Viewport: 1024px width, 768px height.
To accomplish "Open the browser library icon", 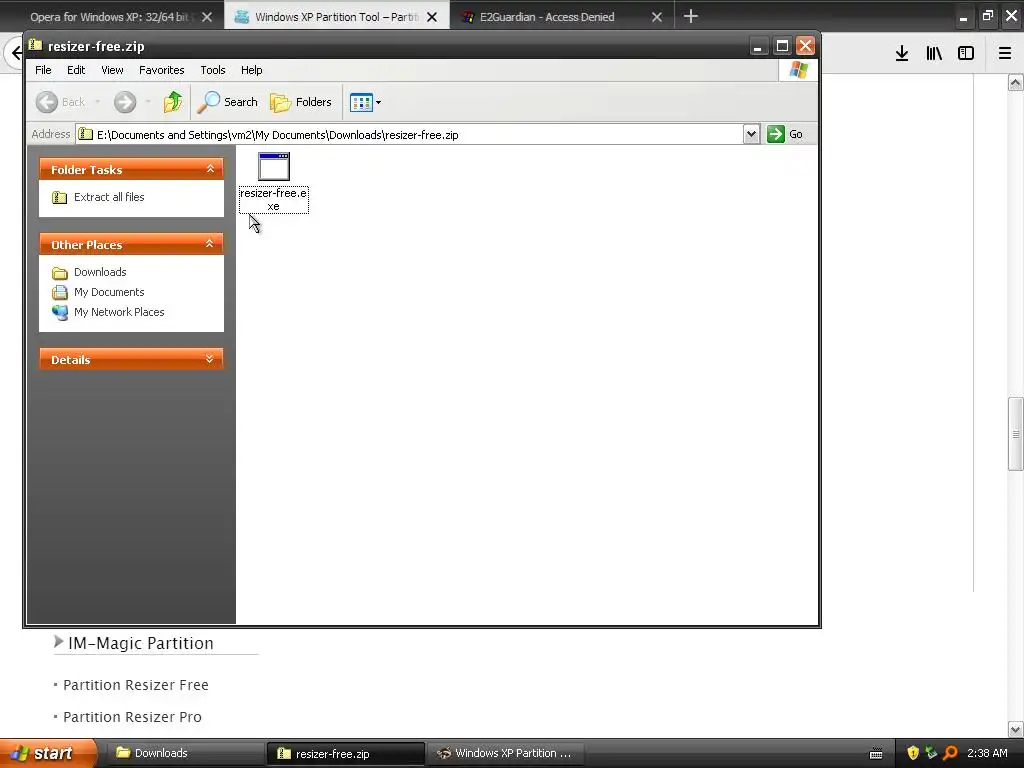I will tap(934, 54).
